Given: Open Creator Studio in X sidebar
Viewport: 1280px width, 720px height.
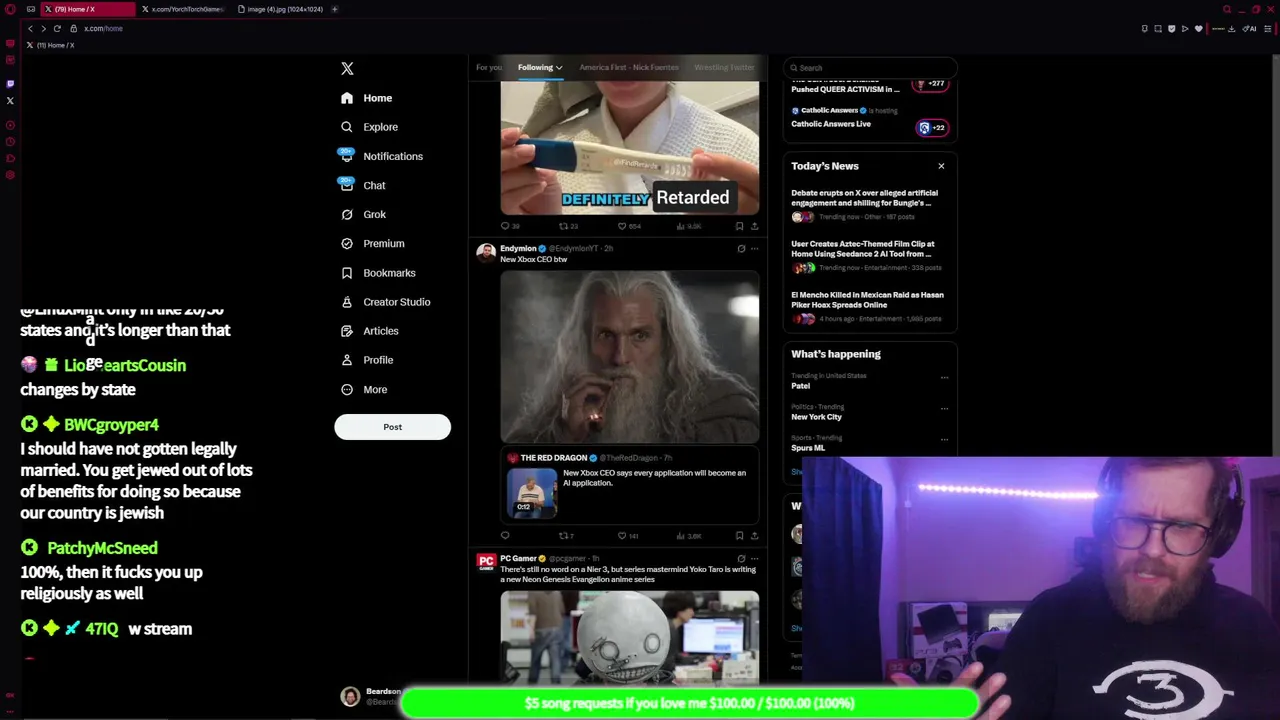Looking at the screenshot, I should tap(385, 302).
